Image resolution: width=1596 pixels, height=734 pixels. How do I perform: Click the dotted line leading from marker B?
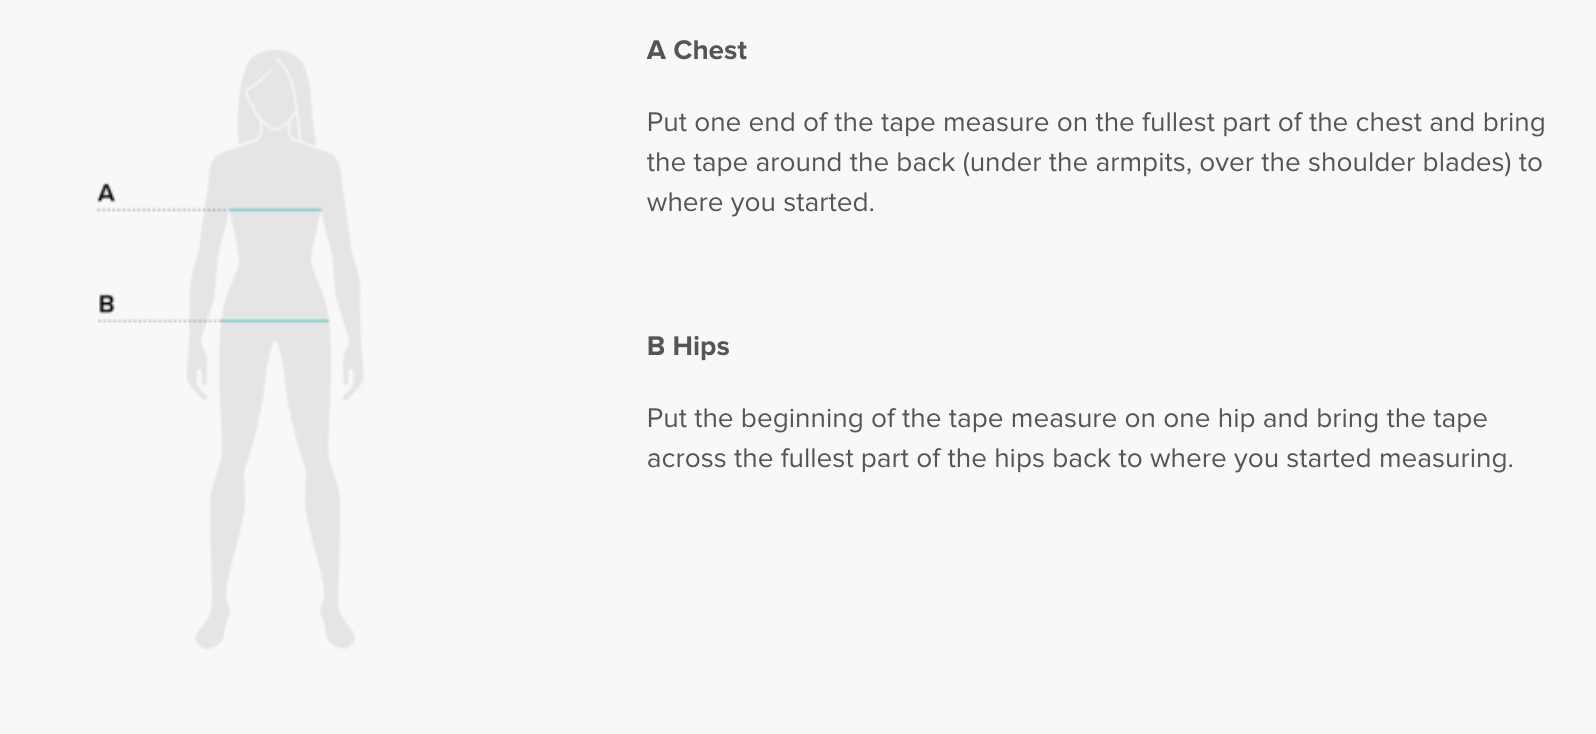(158, 321)
